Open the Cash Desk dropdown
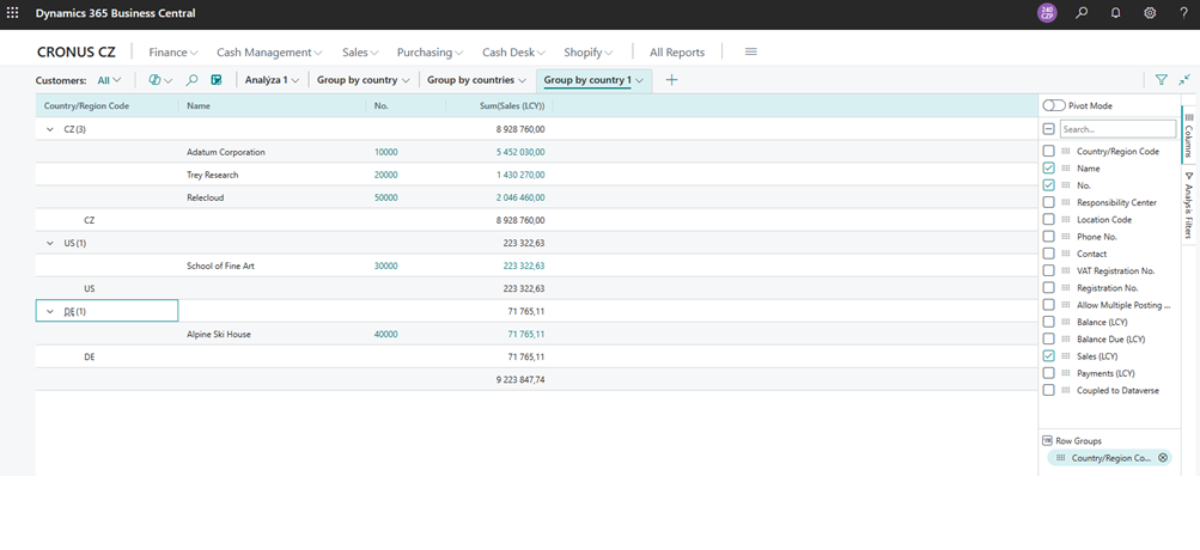Viewport: 1200px width, 550px height. tap(514, 52)
